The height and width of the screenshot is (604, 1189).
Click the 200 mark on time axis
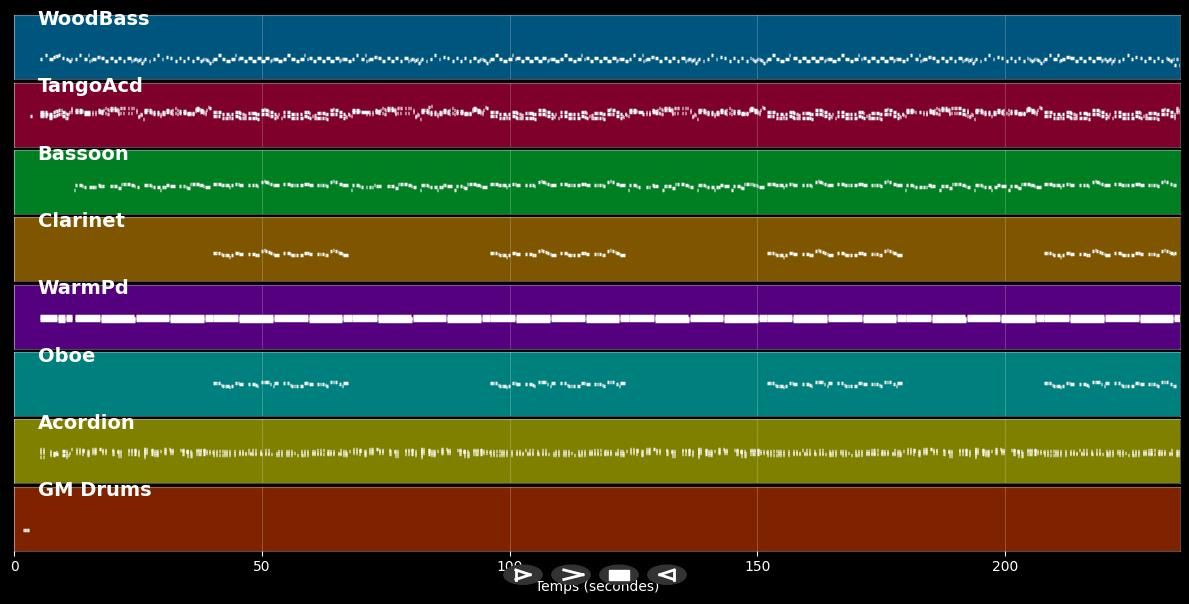click(1005, 567)
